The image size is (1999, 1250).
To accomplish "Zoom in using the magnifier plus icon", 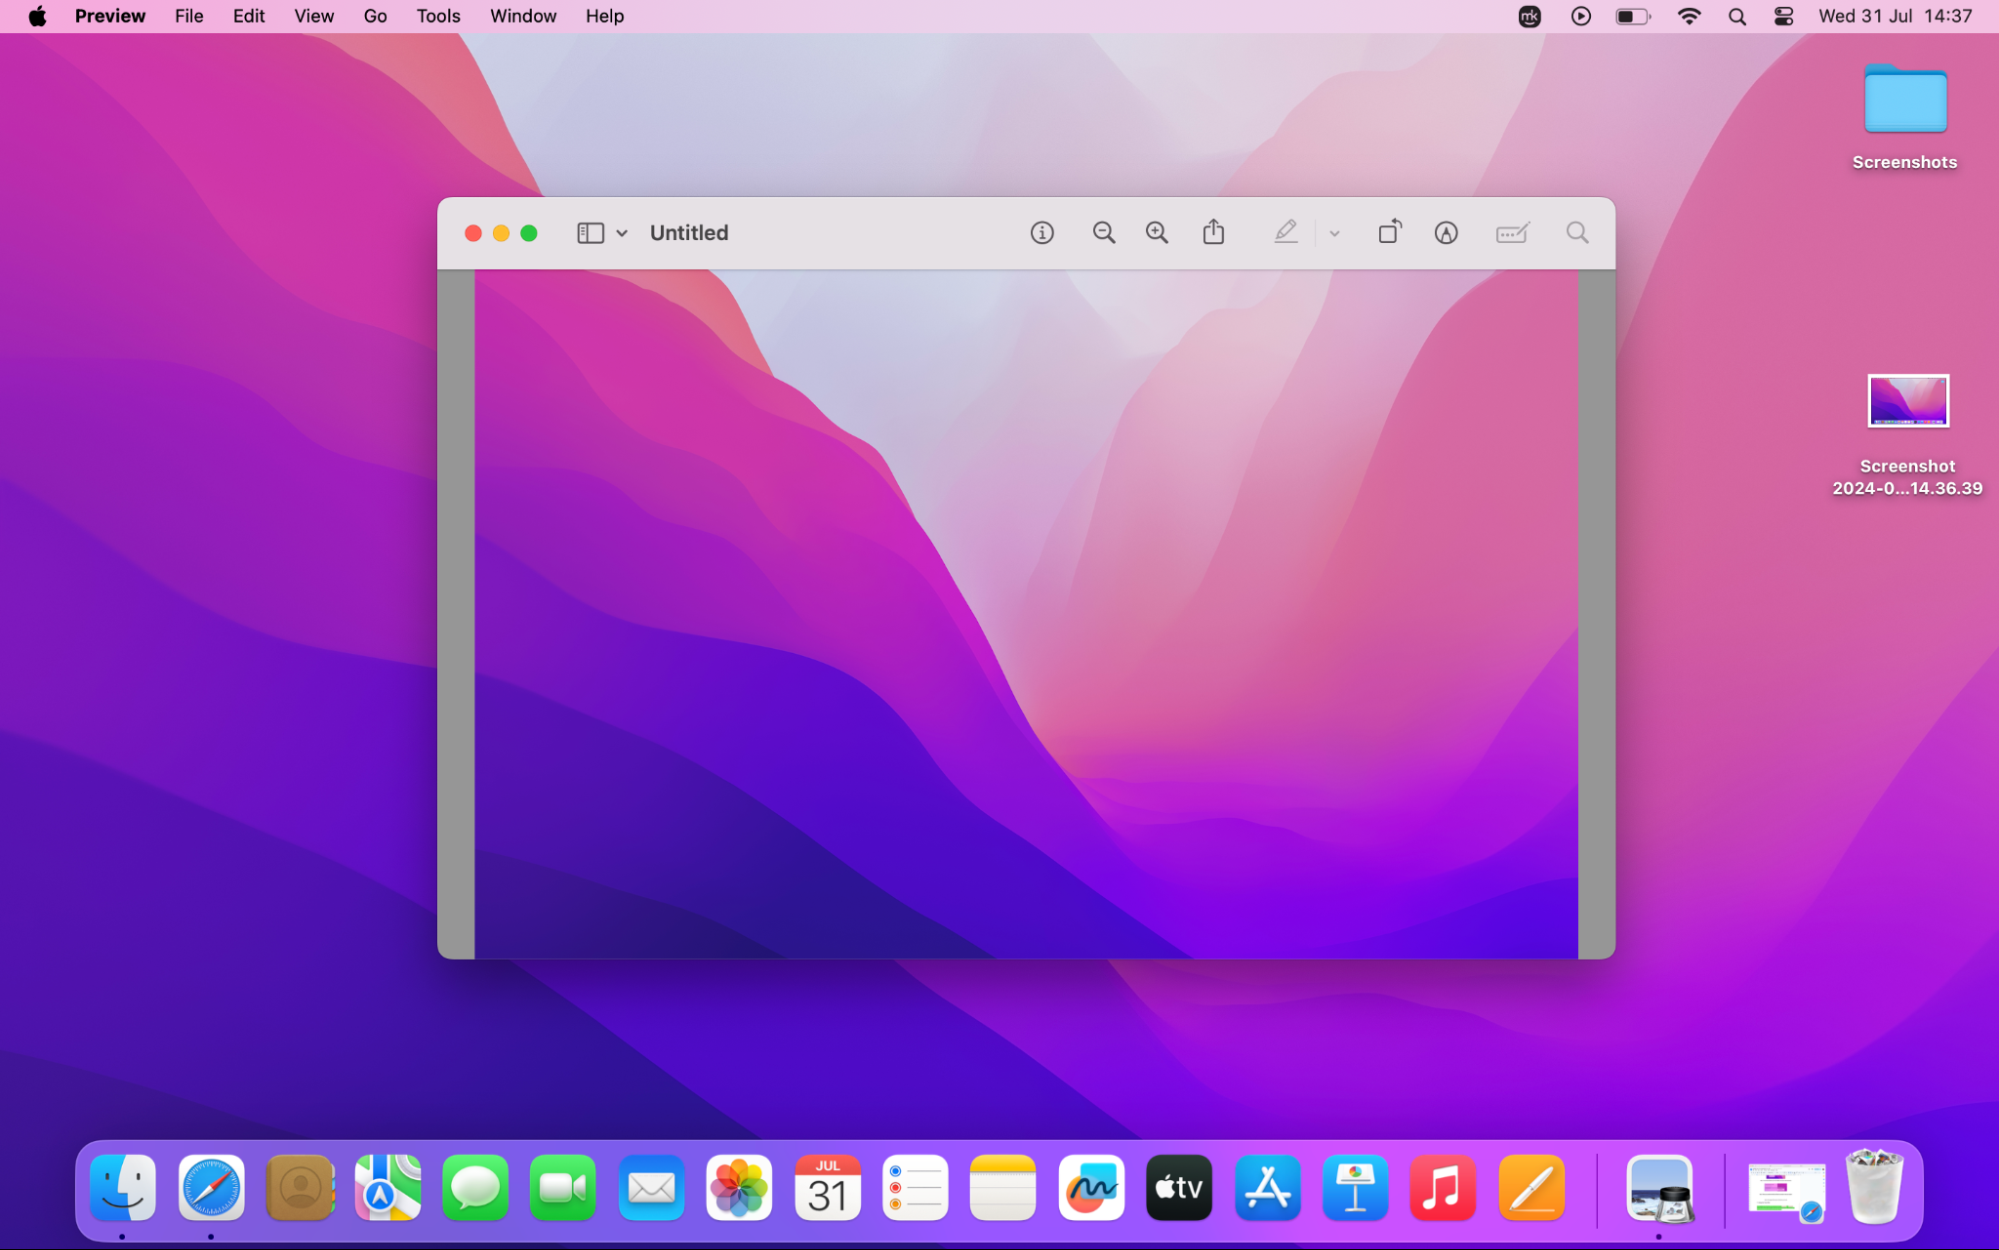I will (1157, 233).
